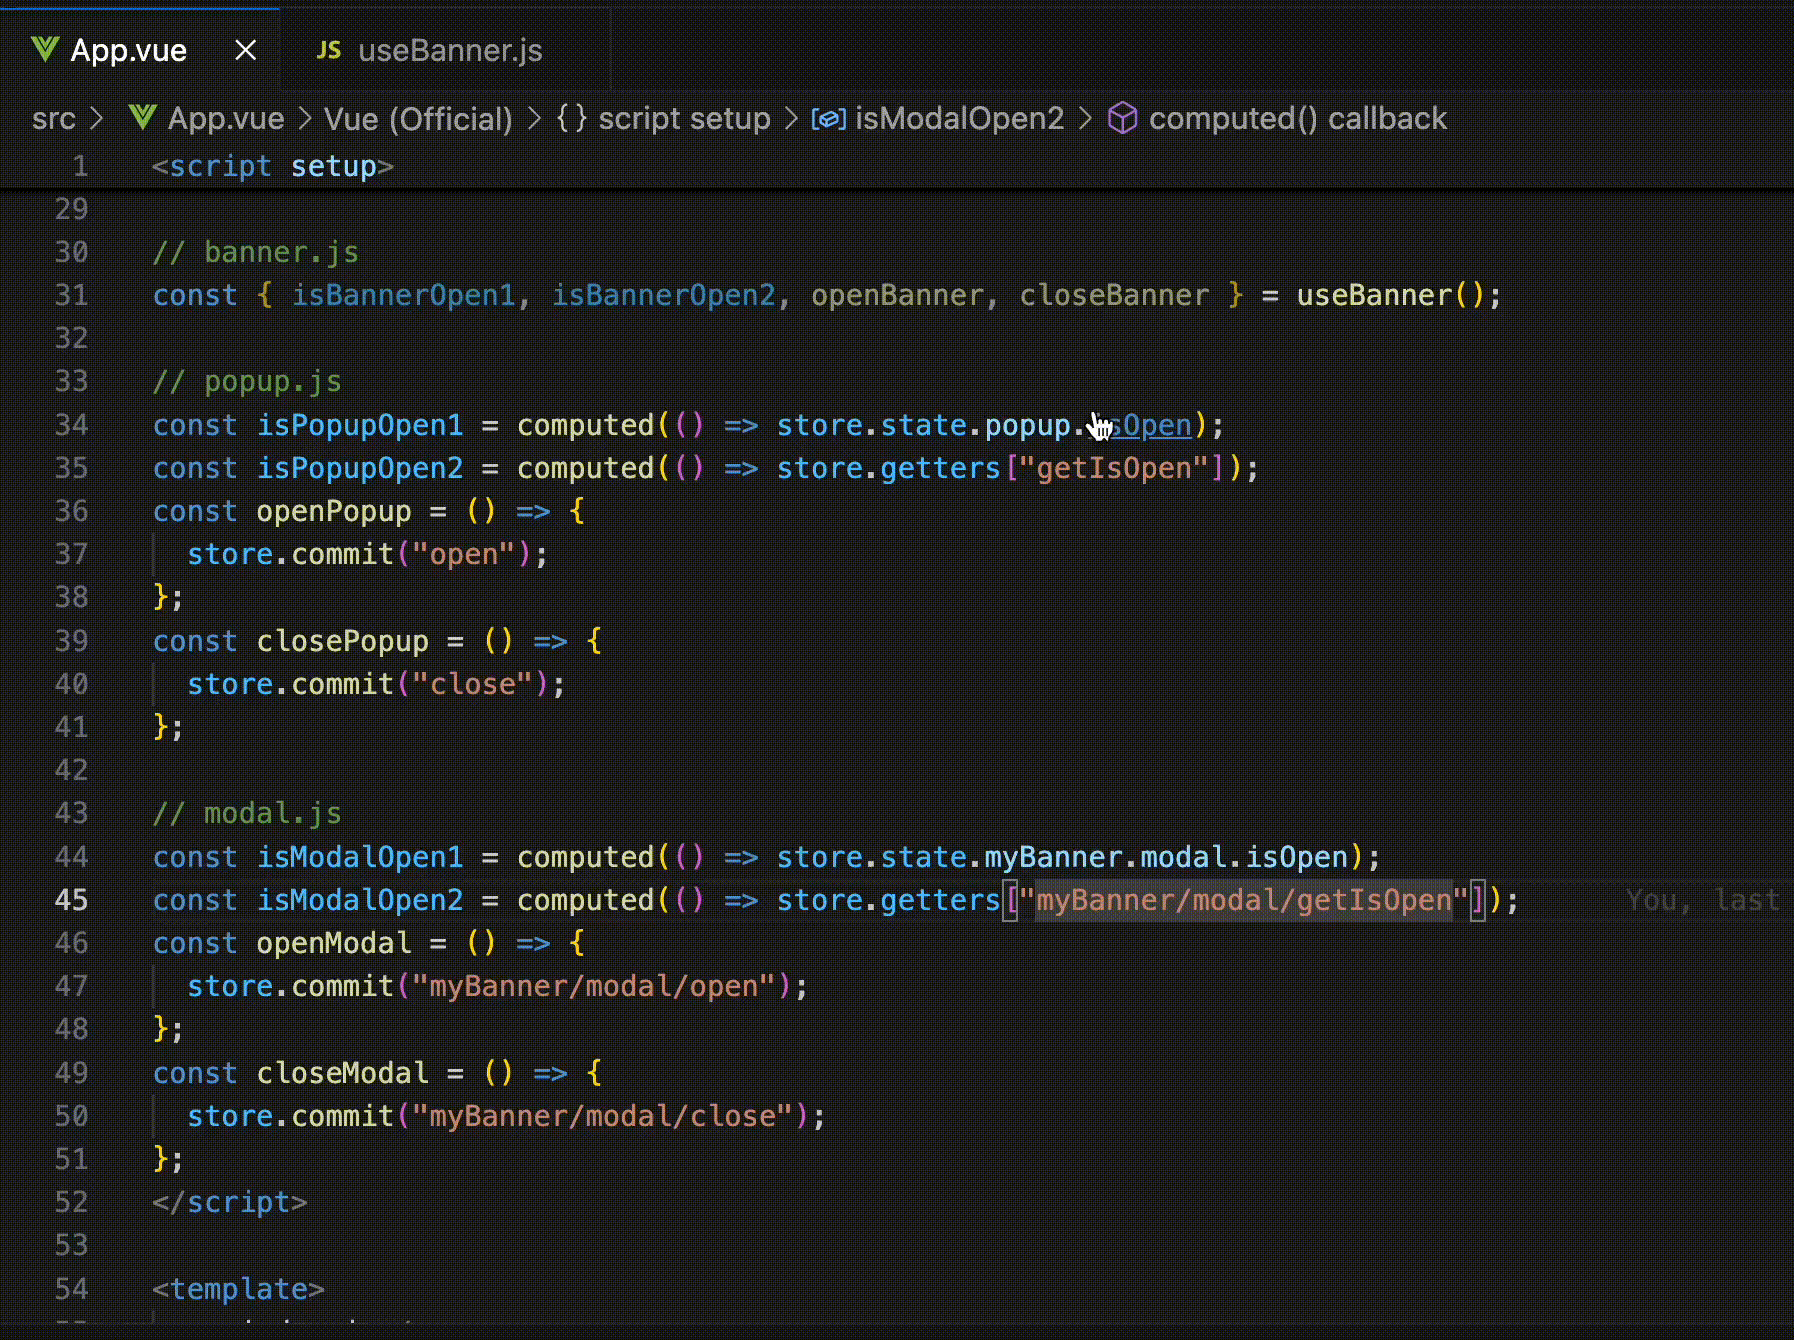Image resolution: width=1794 pixels, height=1340 pixels.
Task: Click the git blame annotation 'You, last'
Action: (x=1703, y=900)
